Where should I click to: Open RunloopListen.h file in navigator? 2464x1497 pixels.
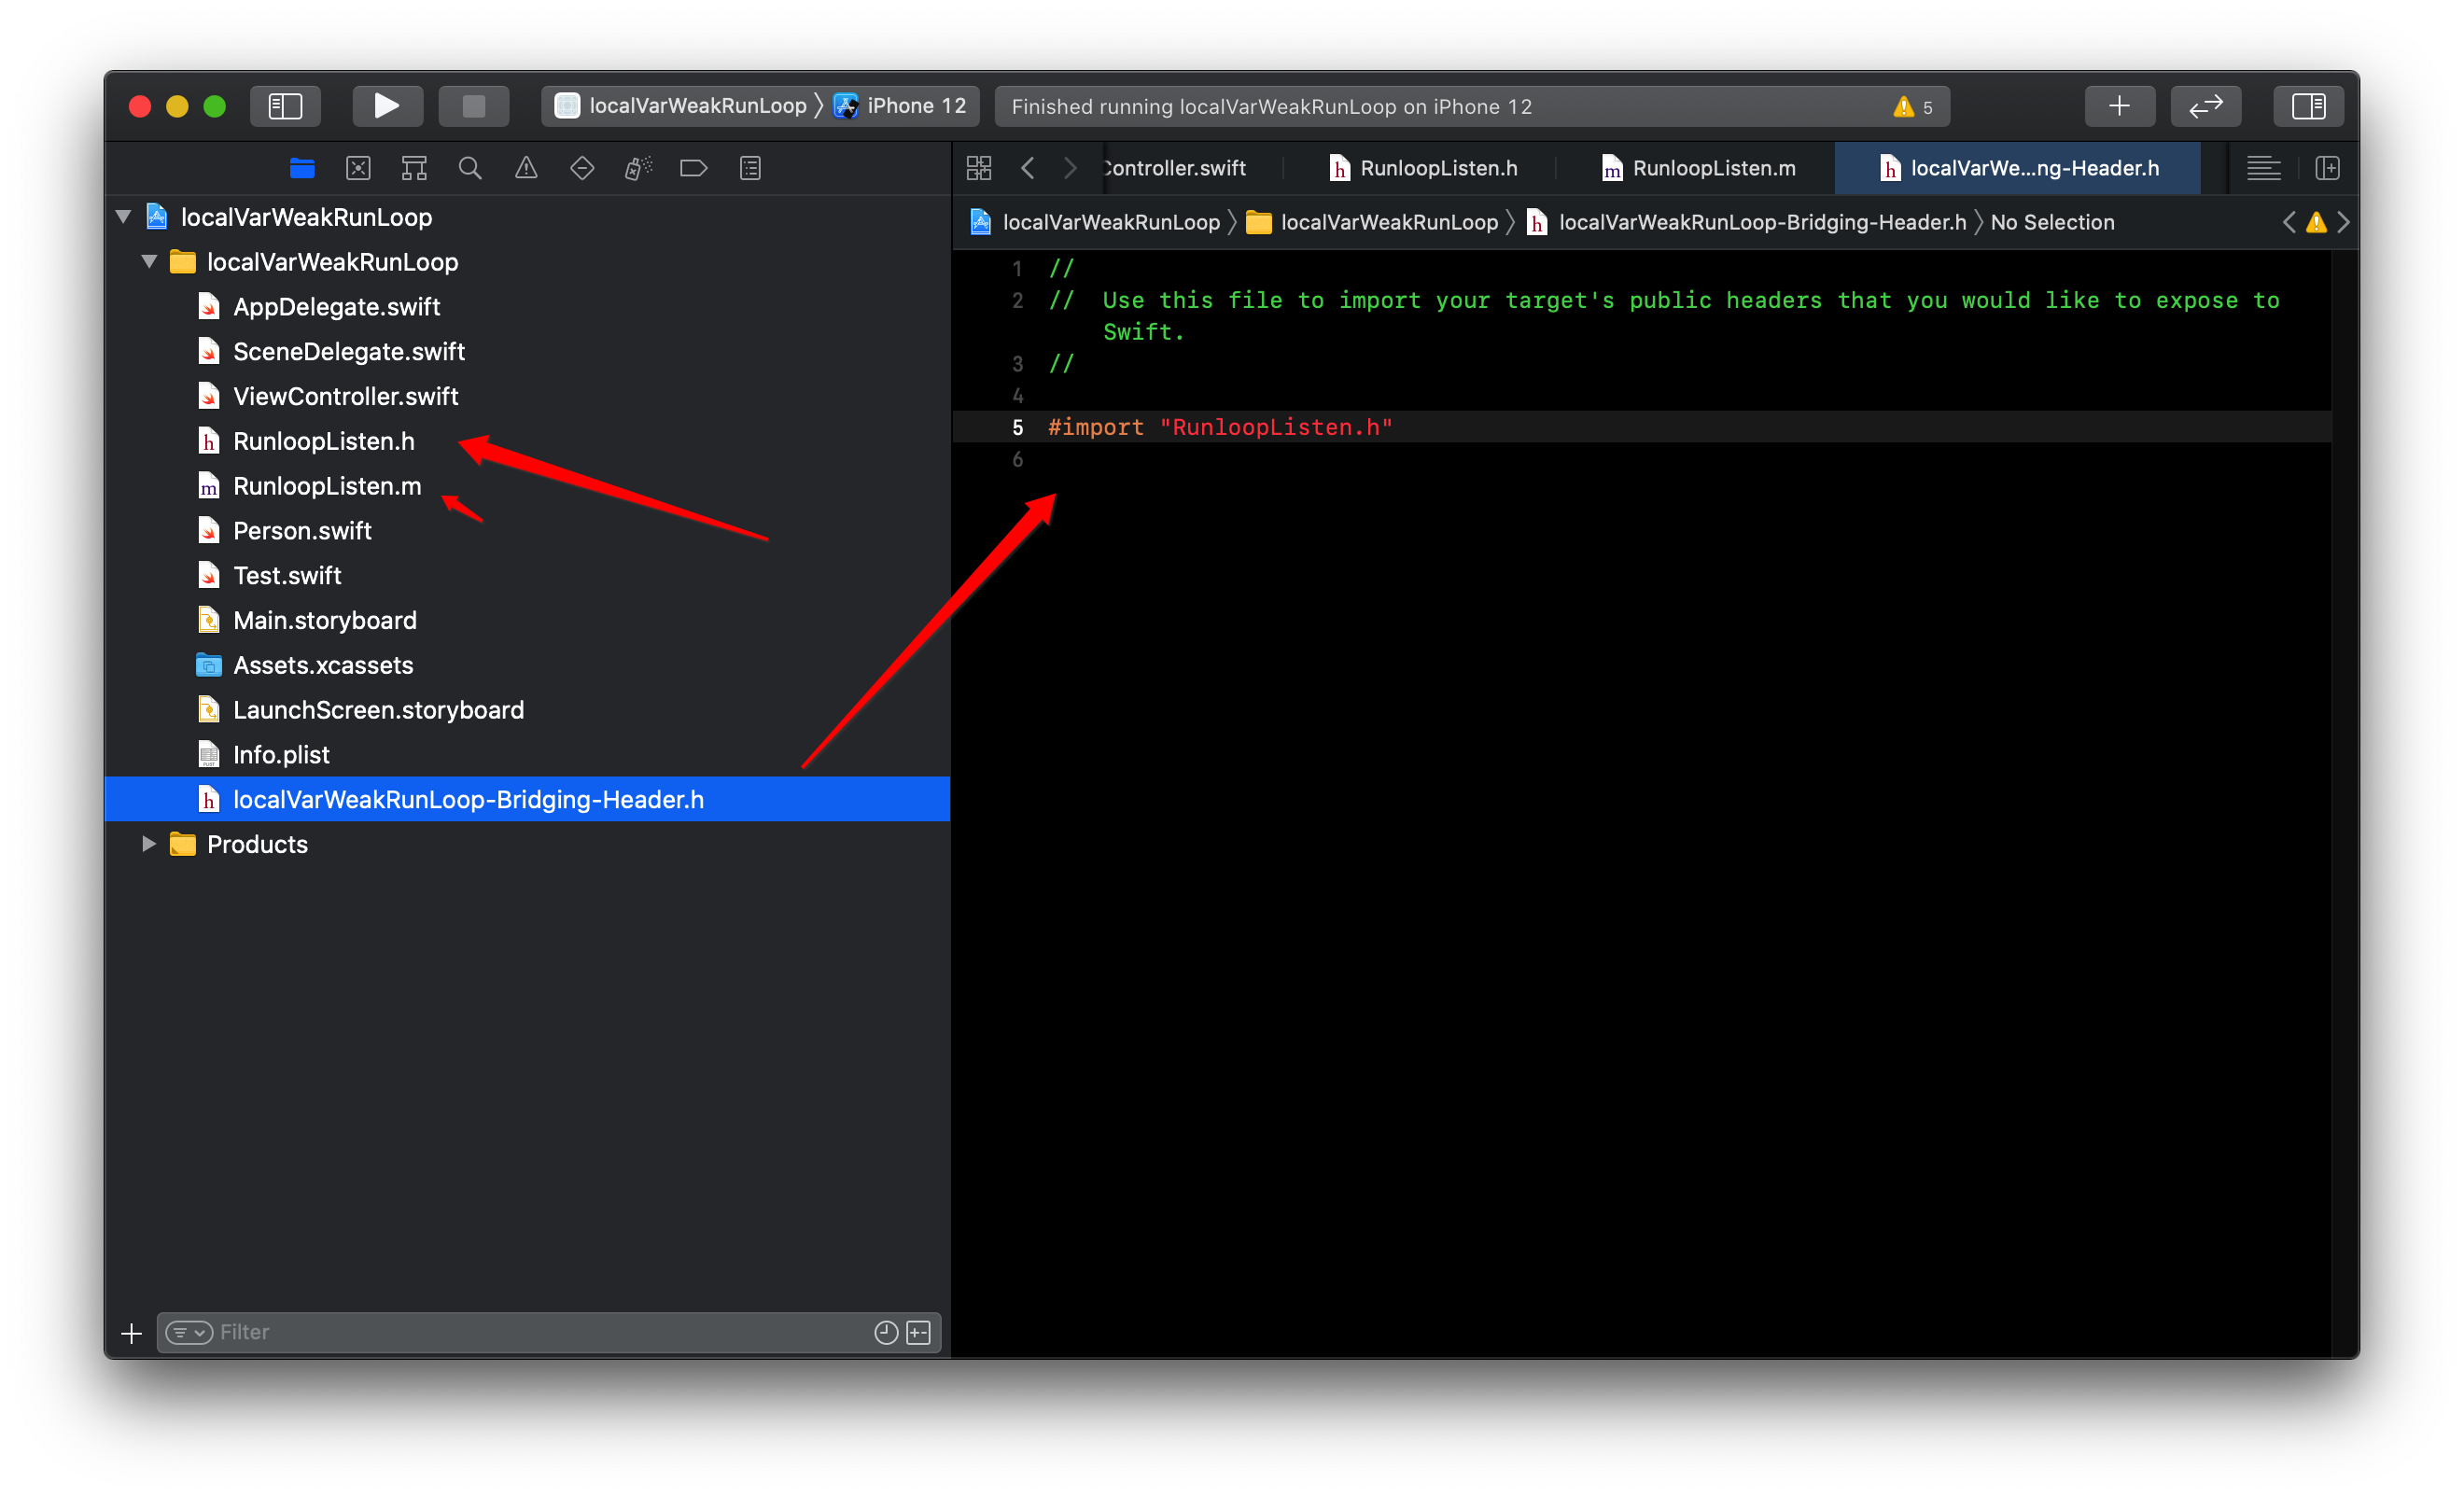(322, 441)
